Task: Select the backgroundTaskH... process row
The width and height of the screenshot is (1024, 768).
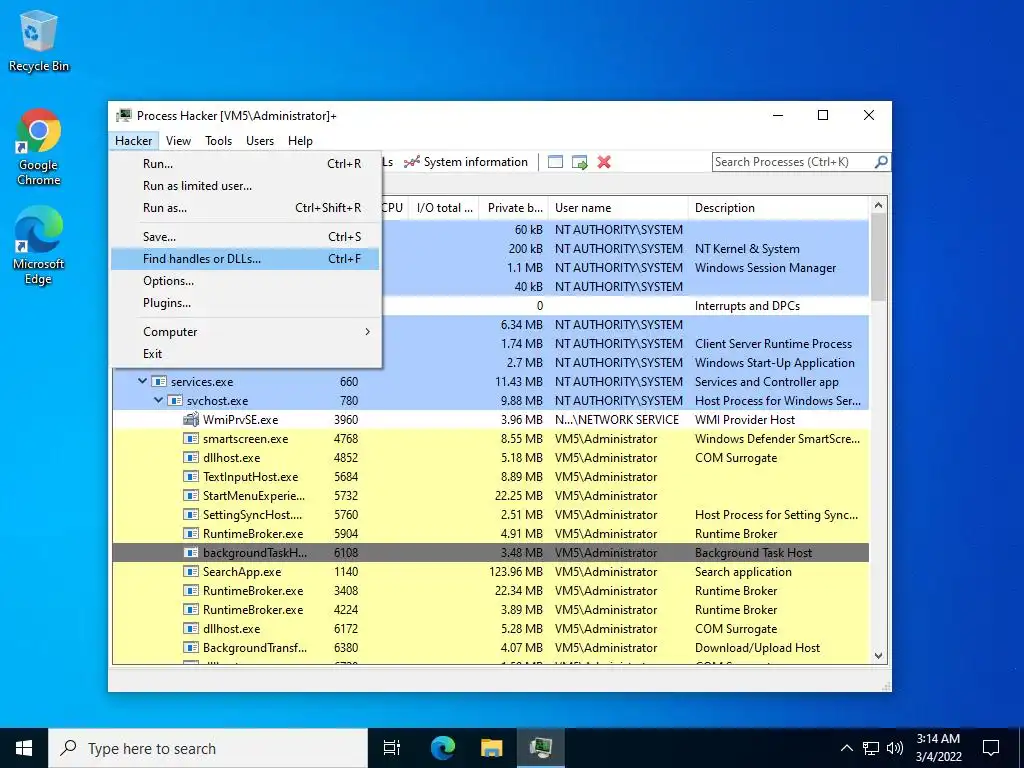Action: 491,552
